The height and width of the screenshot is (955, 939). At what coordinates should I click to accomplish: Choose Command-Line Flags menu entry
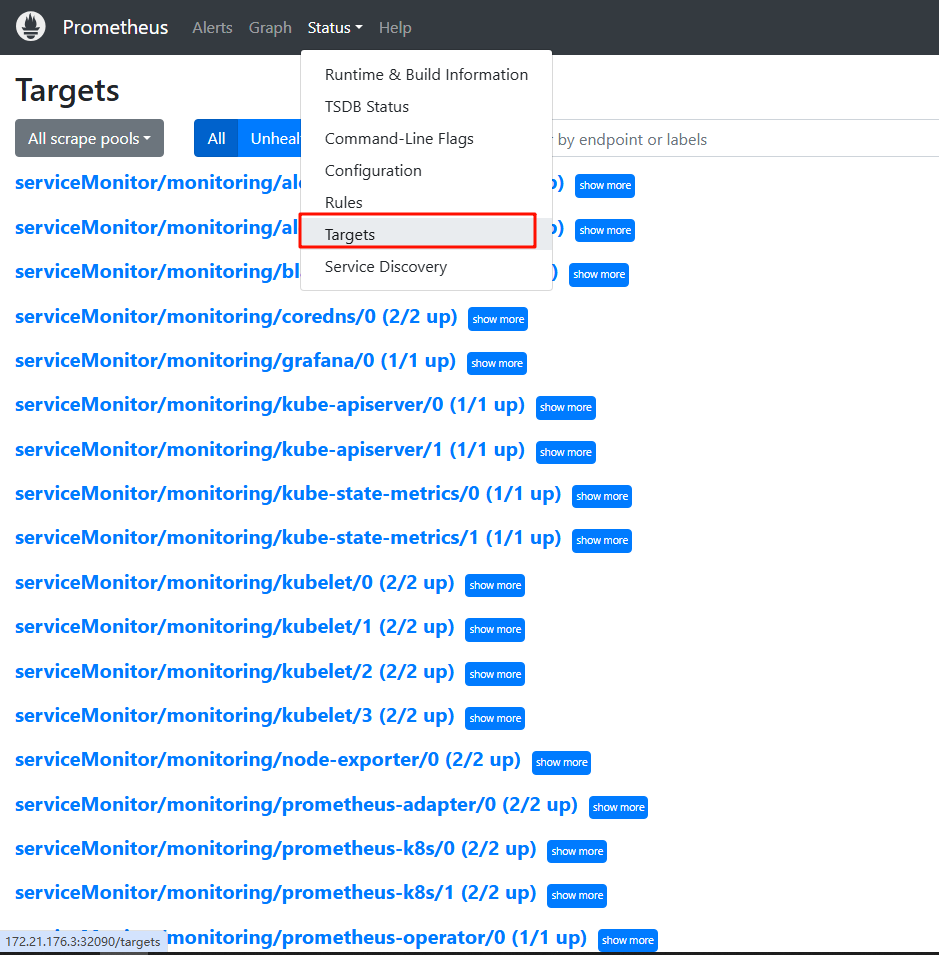point(426,139)
